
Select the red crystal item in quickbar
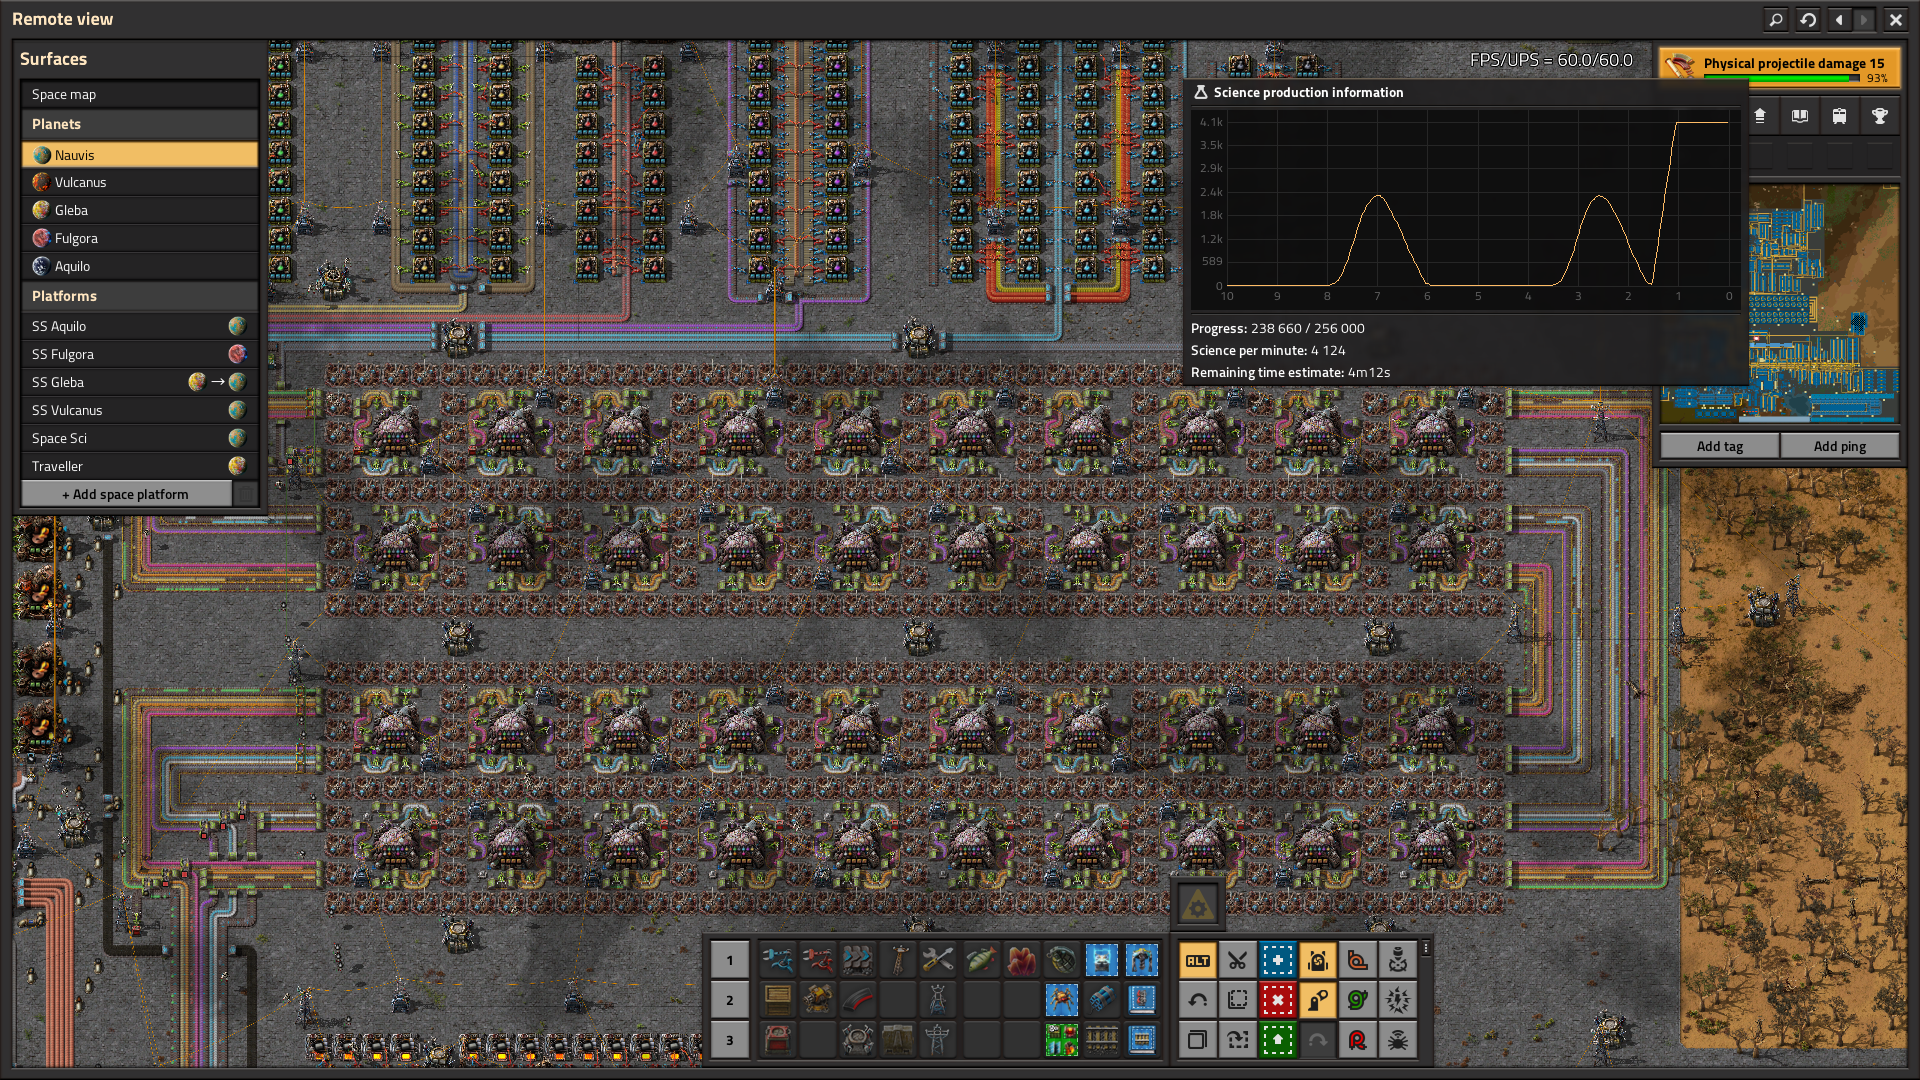pyautogui.click(x=1021, y=960)
